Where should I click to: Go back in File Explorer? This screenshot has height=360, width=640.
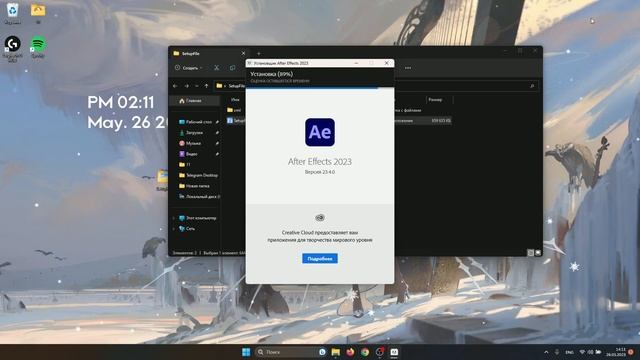click(175, 86)
